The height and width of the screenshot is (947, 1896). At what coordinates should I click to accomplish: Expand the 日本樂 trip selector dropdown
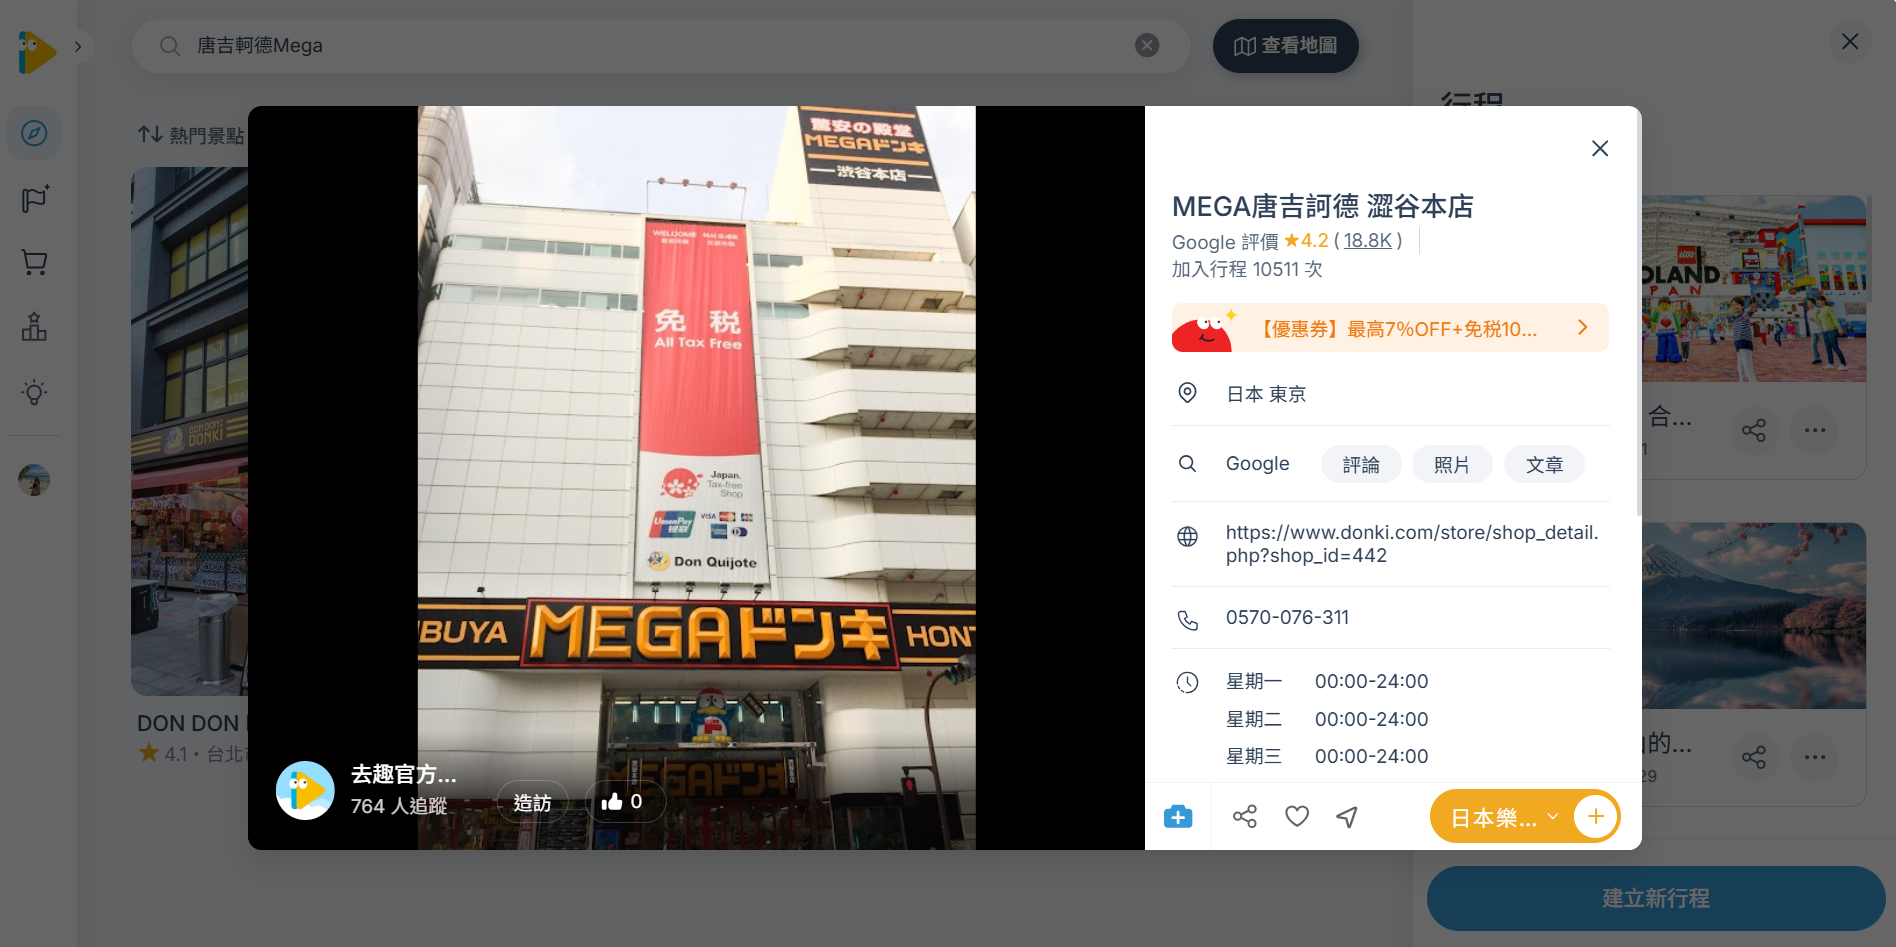point(1552,816)
